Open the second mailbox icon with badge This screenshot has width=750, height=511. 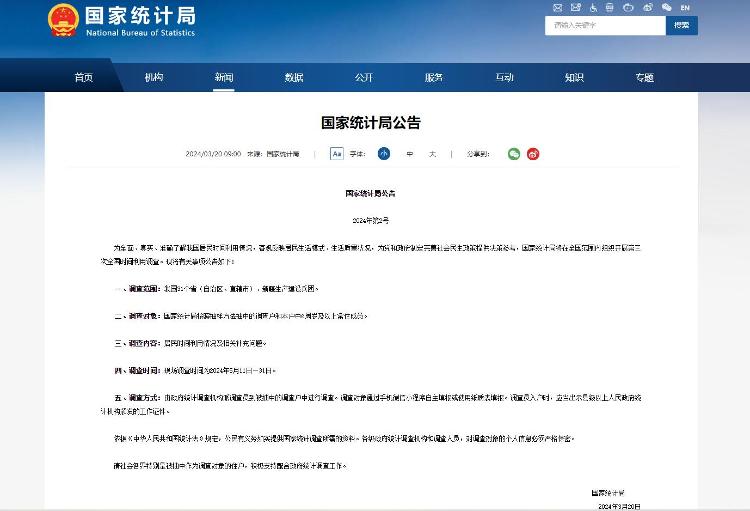coord(575,7)
